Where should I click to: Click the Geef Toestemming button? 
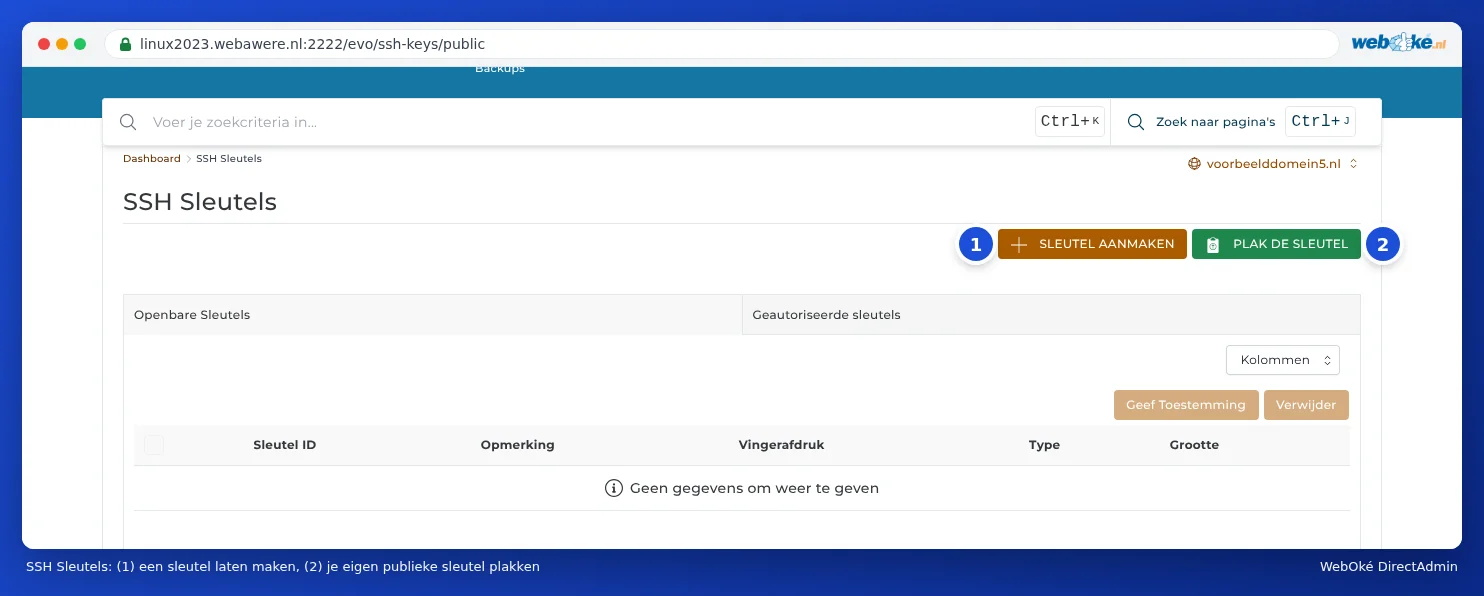pos(1186,405)
